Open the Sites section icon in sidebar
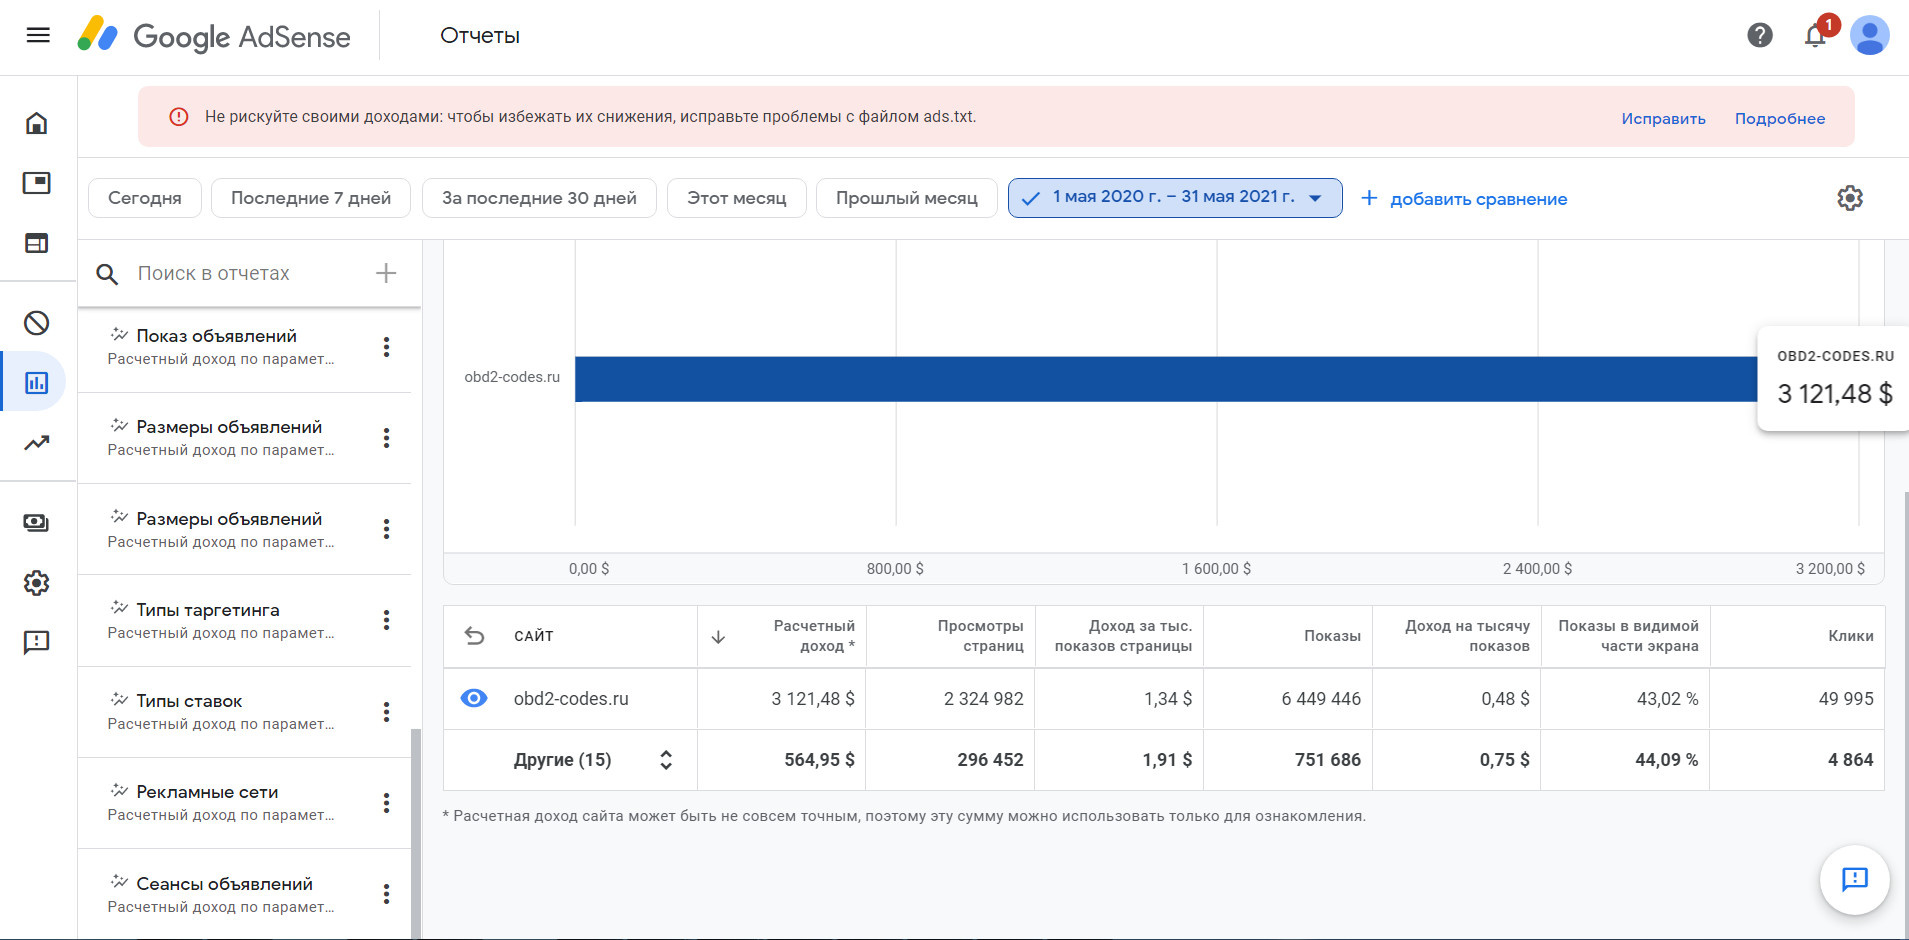Viewport: 1909px width, 940px height. coord(37,243)
